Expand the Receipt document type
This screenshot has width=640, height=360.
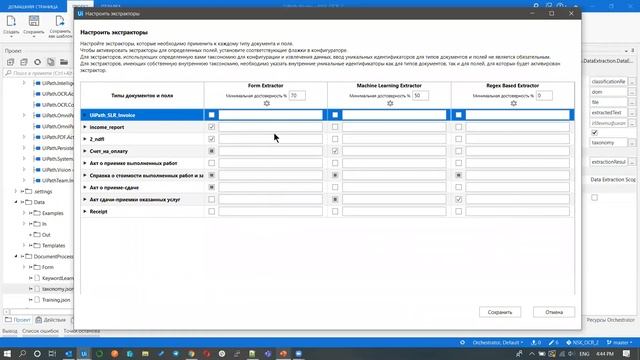click(x=85, y=211)
